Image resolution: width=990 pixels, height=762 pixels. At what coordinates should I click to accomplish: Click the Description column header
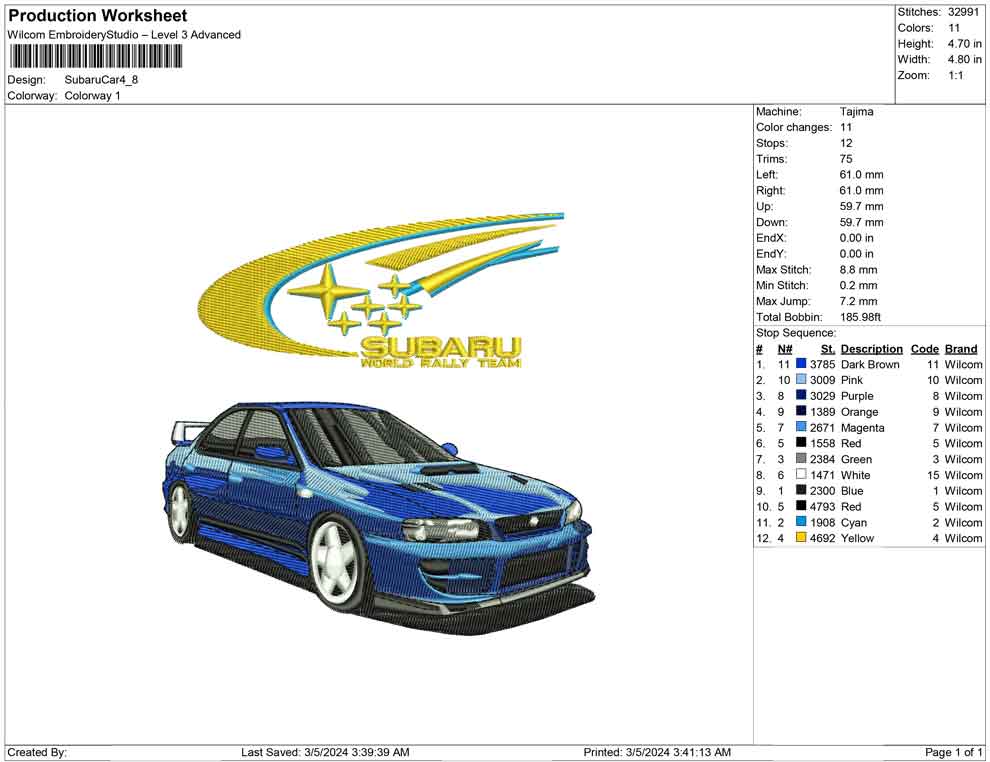coord(871,348)
